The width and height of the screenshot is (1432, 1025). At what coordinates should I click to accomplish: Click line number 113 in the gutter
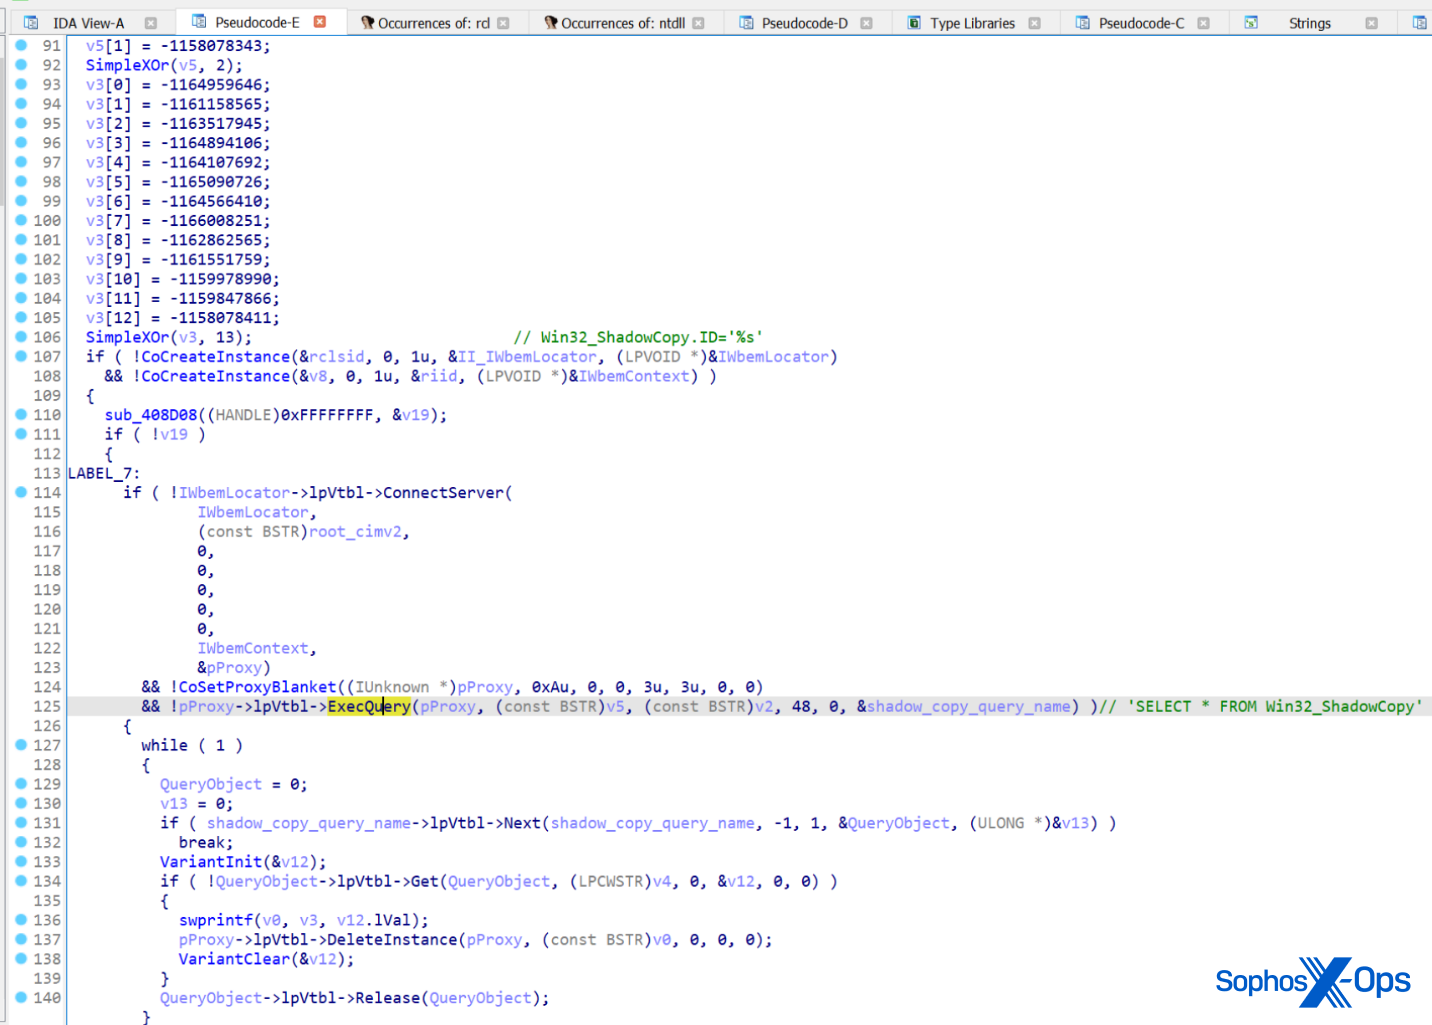point(47,473)
